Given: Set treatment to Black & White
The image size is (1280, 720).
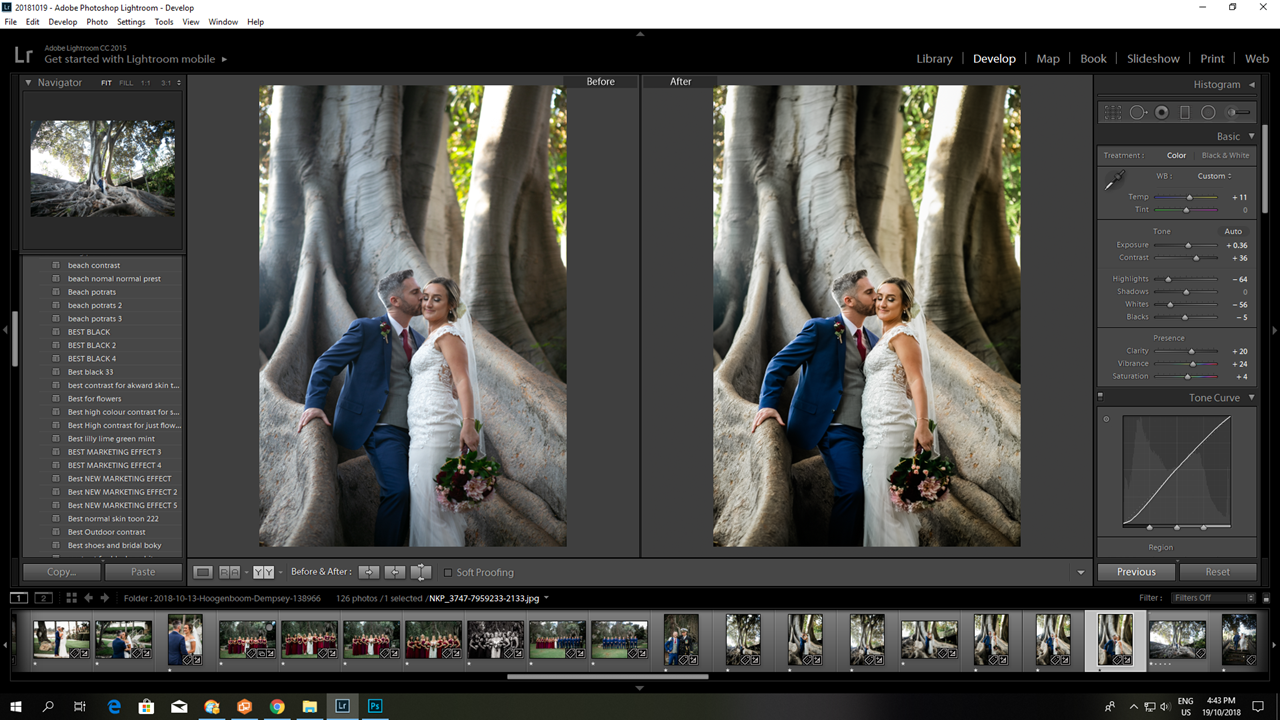Looking at the screenshot, I should tap(1225, 155).
